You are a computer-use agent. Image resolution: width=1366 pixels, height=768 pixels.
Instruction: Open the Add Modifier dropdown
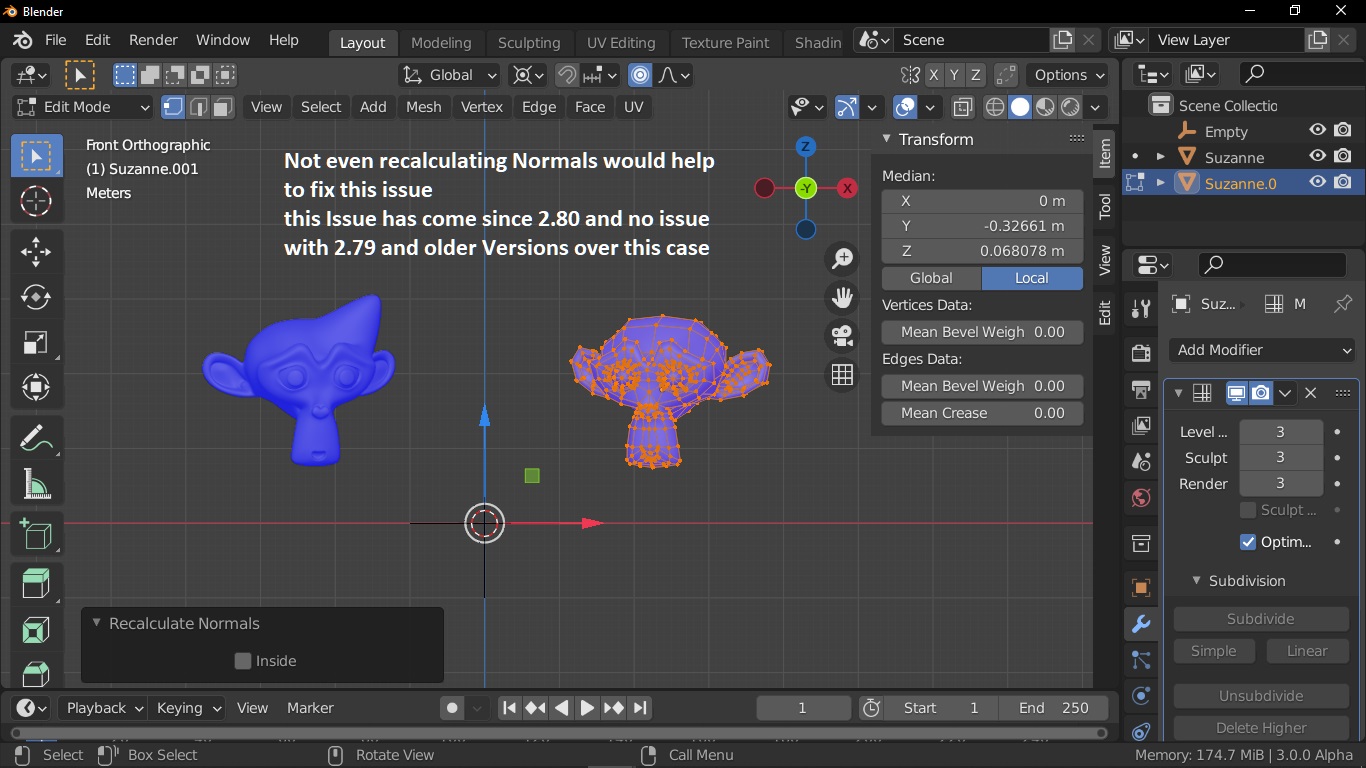pos(1262,350)
